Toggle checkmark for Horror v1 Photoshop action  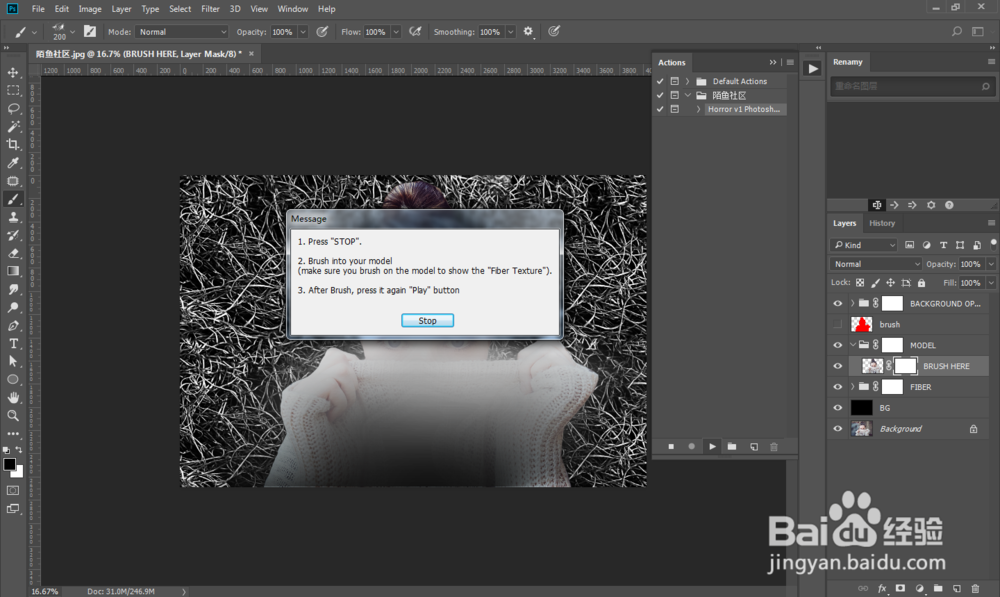pos(660,109)
